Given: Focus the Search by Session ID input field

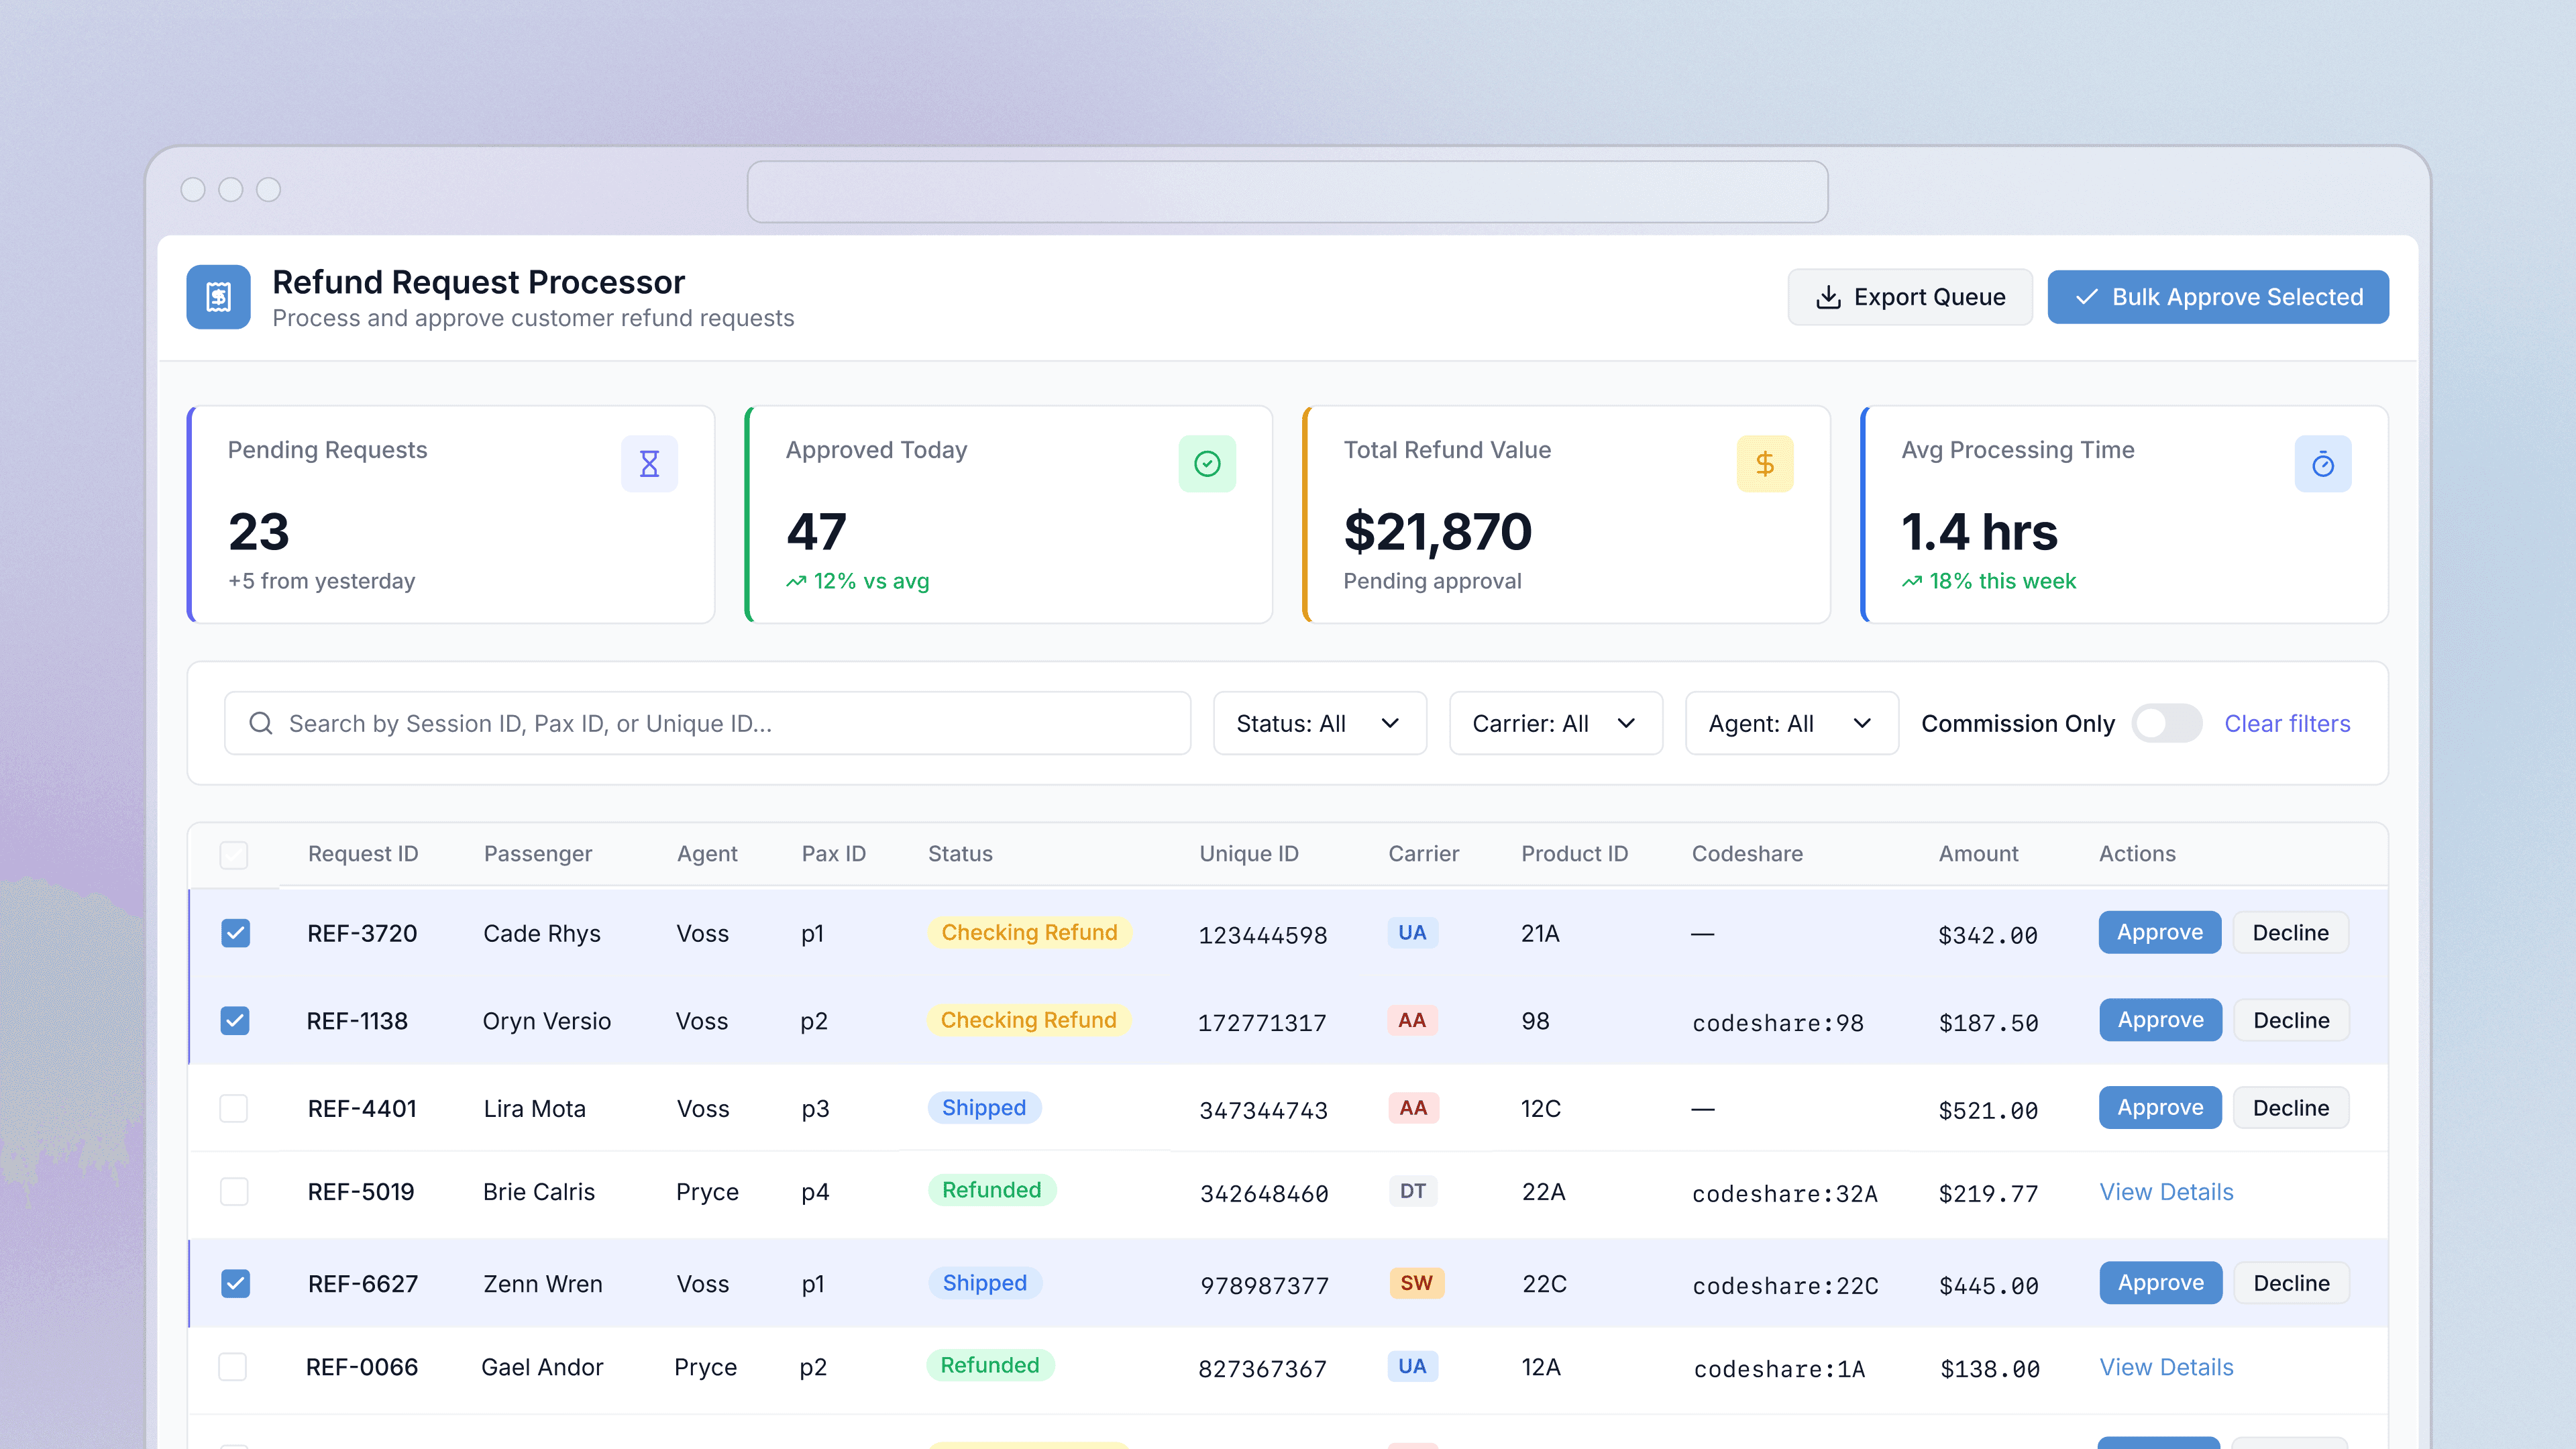Looking at the screenshot, I should point(708,723).
